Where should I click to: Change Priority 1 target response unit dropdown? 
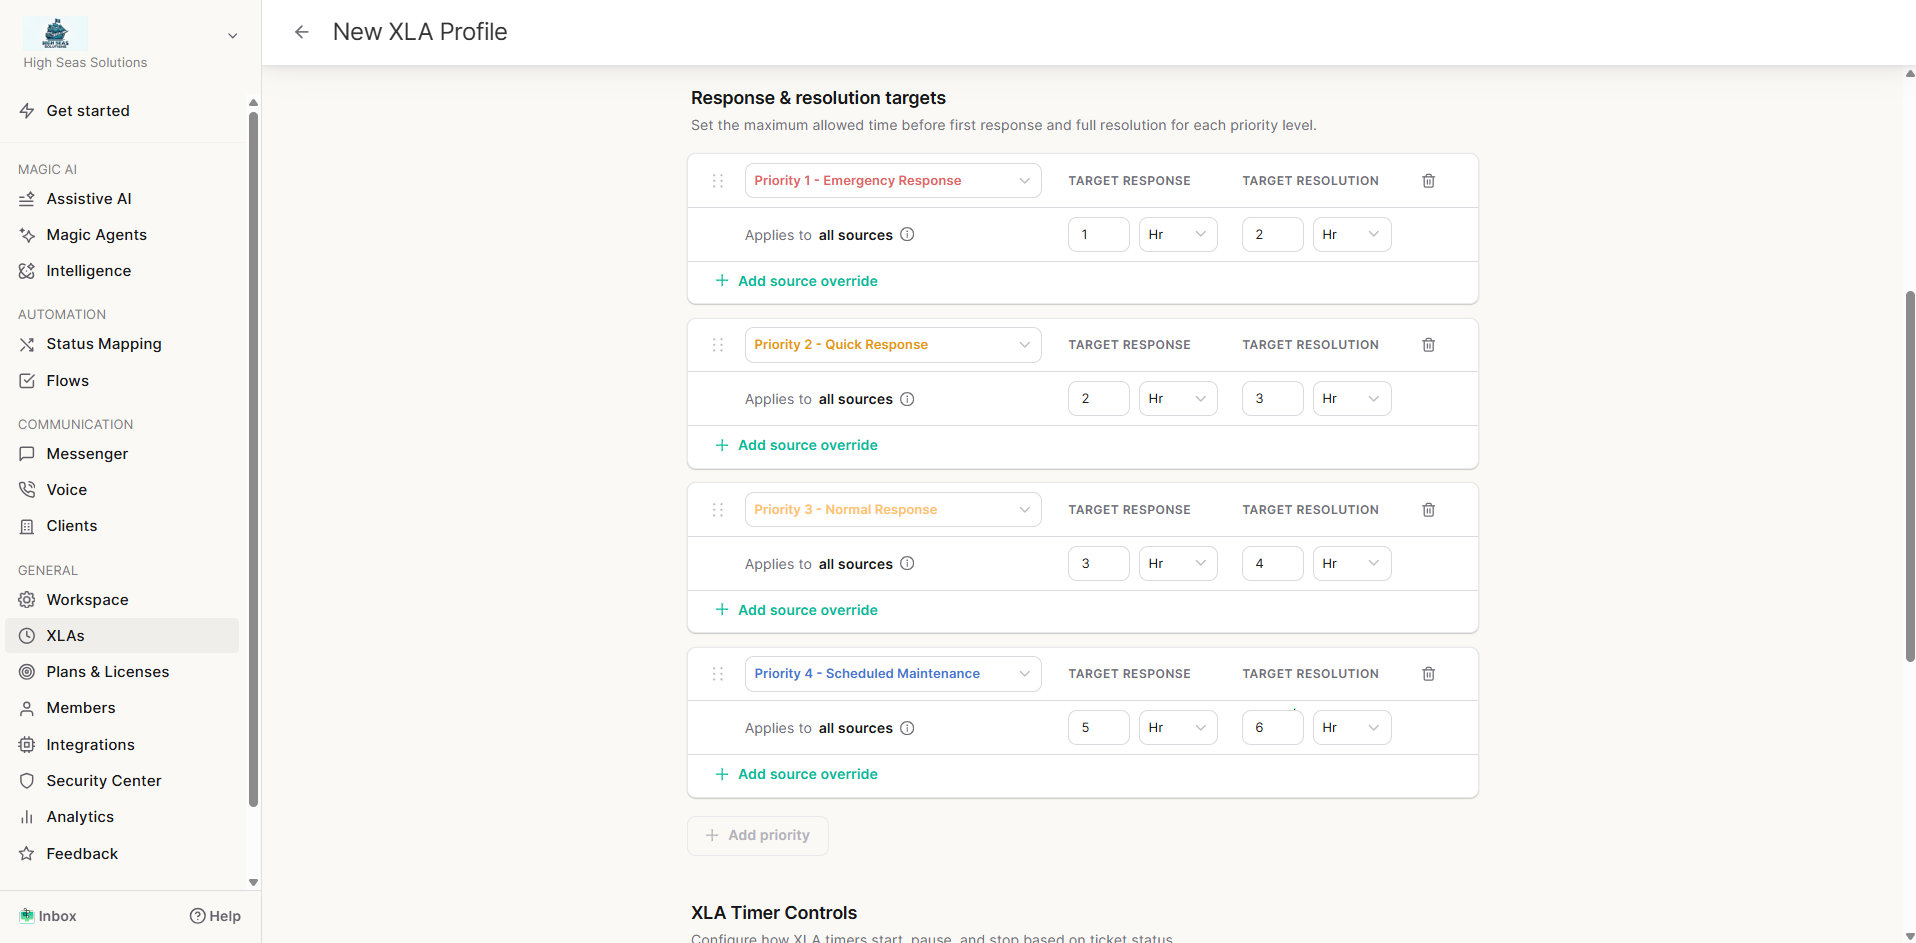(x=1178, y=235)
